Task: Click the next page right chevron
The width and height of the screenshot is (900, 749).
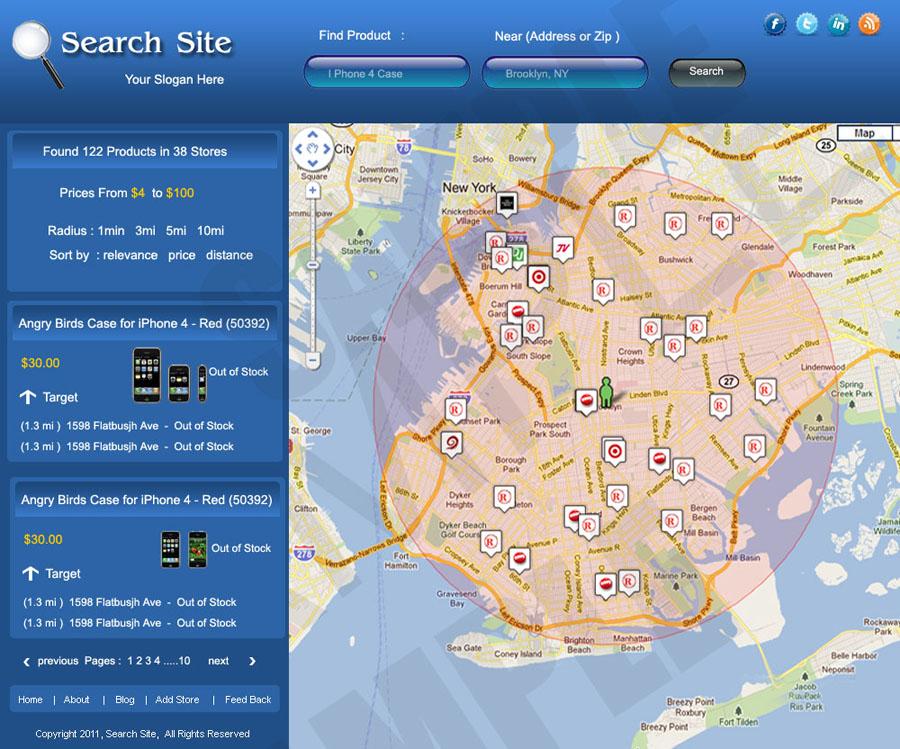Action: tap(252, 661)
